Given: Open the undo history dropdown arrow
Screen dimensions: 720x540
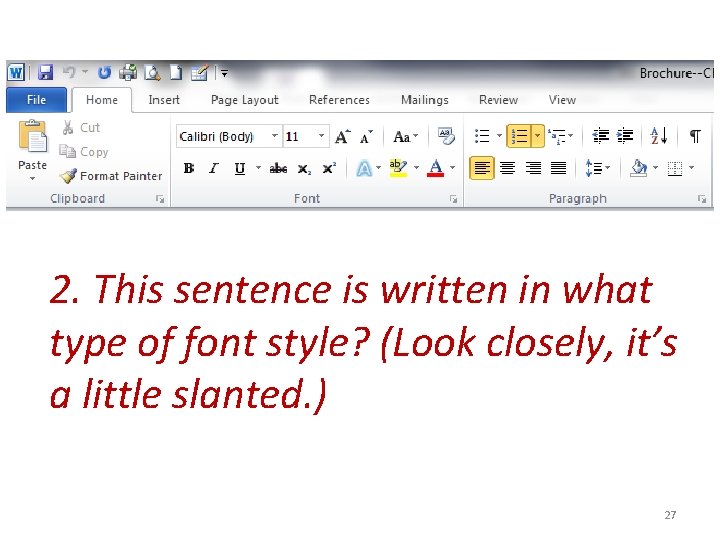Looking at the screenshot, I should 84,72.
